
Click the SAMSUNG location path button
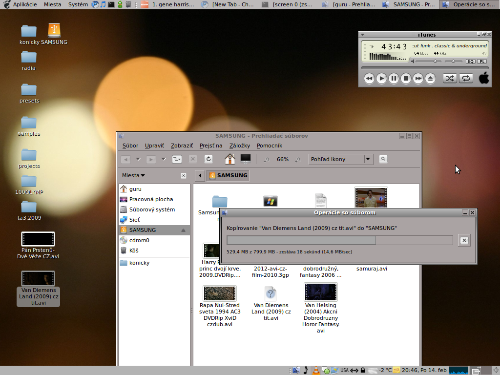[x=228, y=175]
